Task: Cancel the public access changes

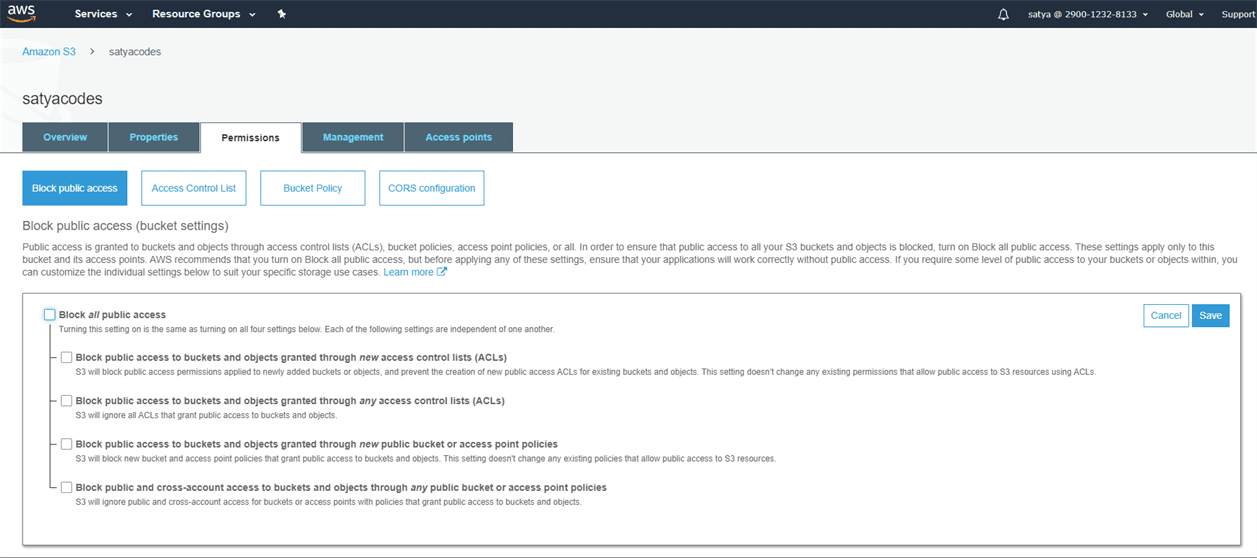Action: (1166, 315)
